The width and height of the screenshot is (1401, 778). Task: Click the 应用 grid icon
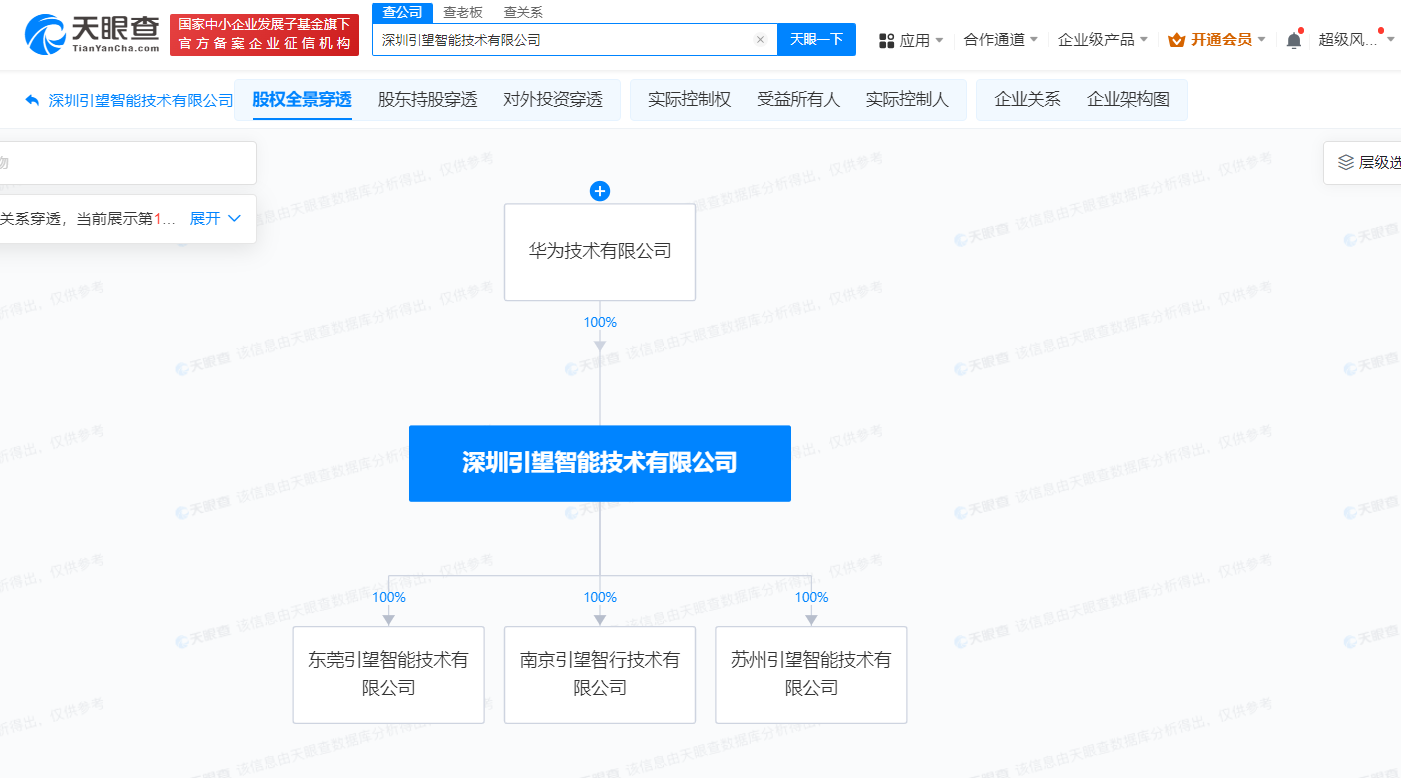pyautogui.click(x=886, y=40)
